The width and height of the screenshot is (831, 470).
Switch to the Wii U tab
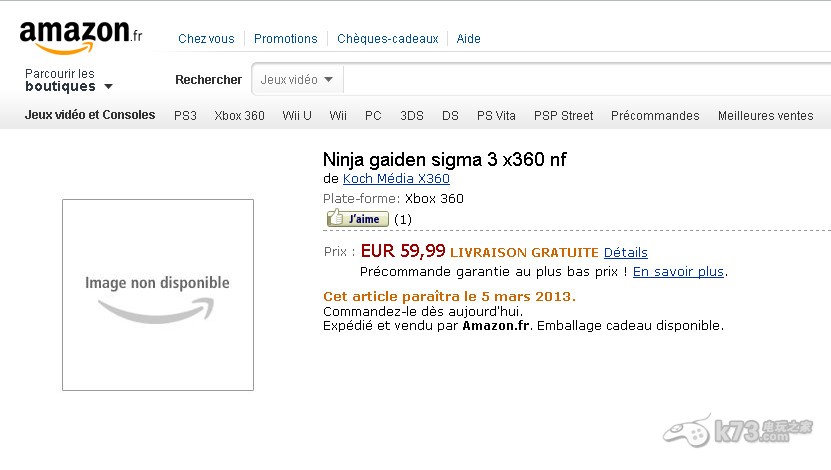[297, 116]
